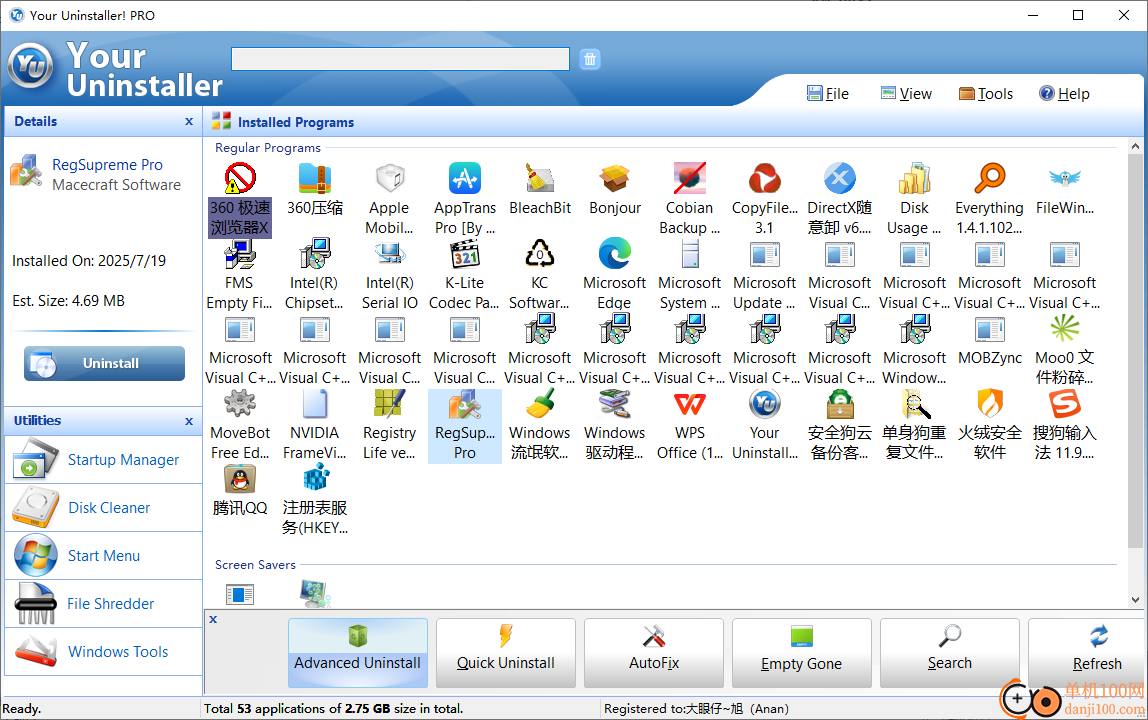
Task: Select the 安全狗云备份 program icon
Action: (840, 404)
